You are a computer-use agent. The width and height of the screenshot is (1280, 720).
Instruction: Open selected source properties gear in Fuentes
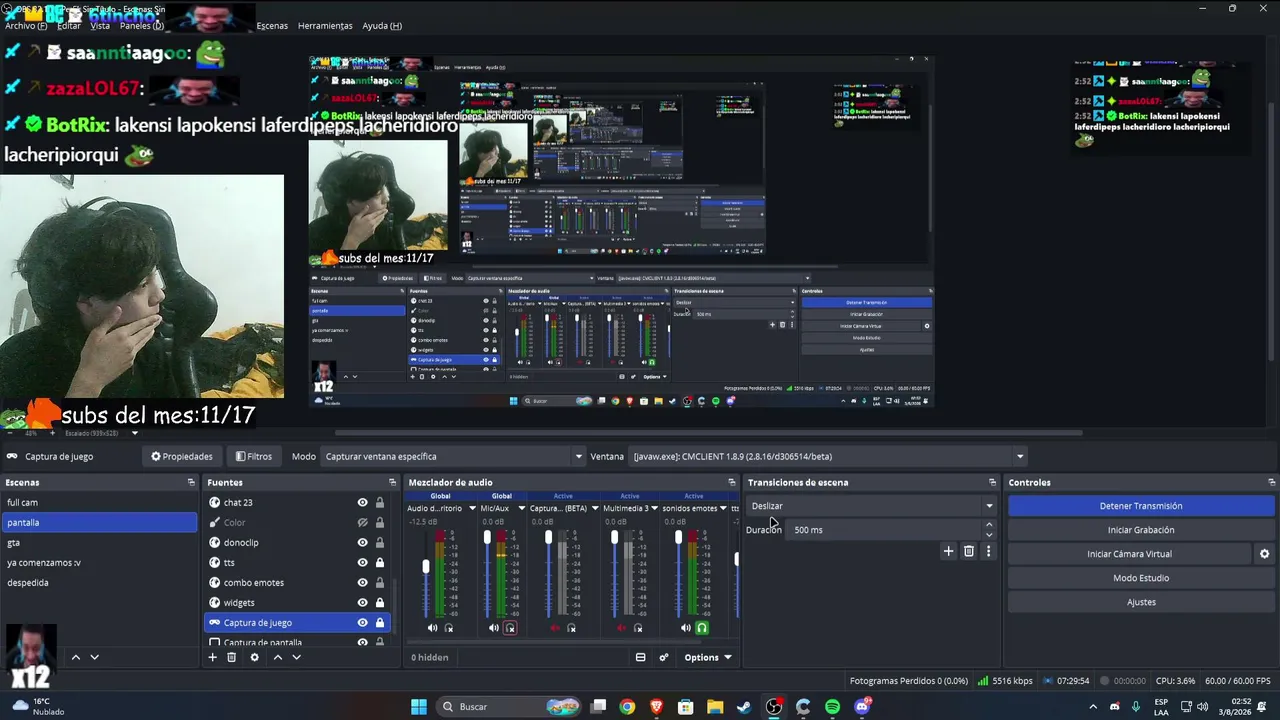[254, 657]
